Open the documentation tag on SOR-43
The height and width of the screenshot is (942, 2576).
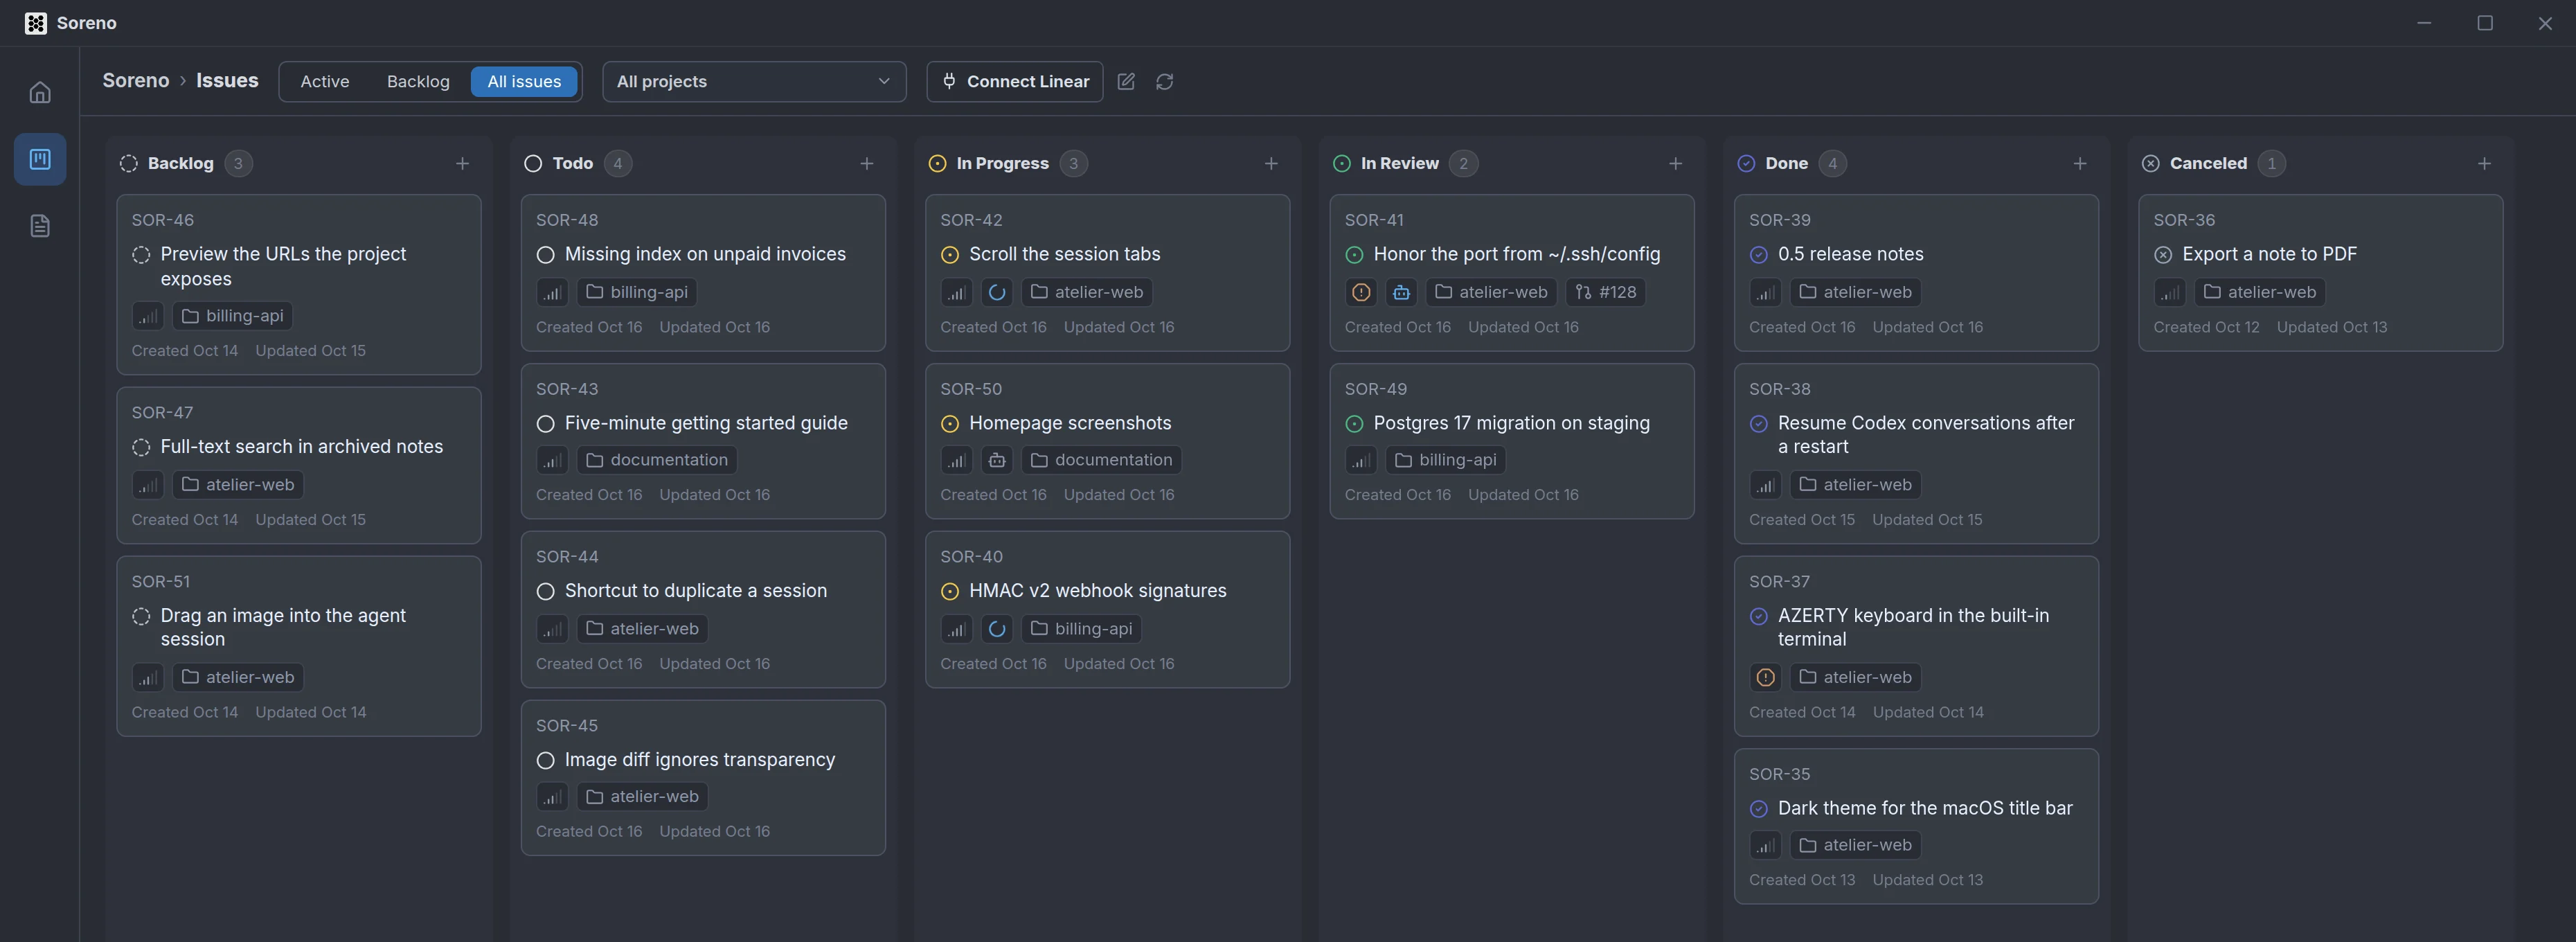click(657, 460)
